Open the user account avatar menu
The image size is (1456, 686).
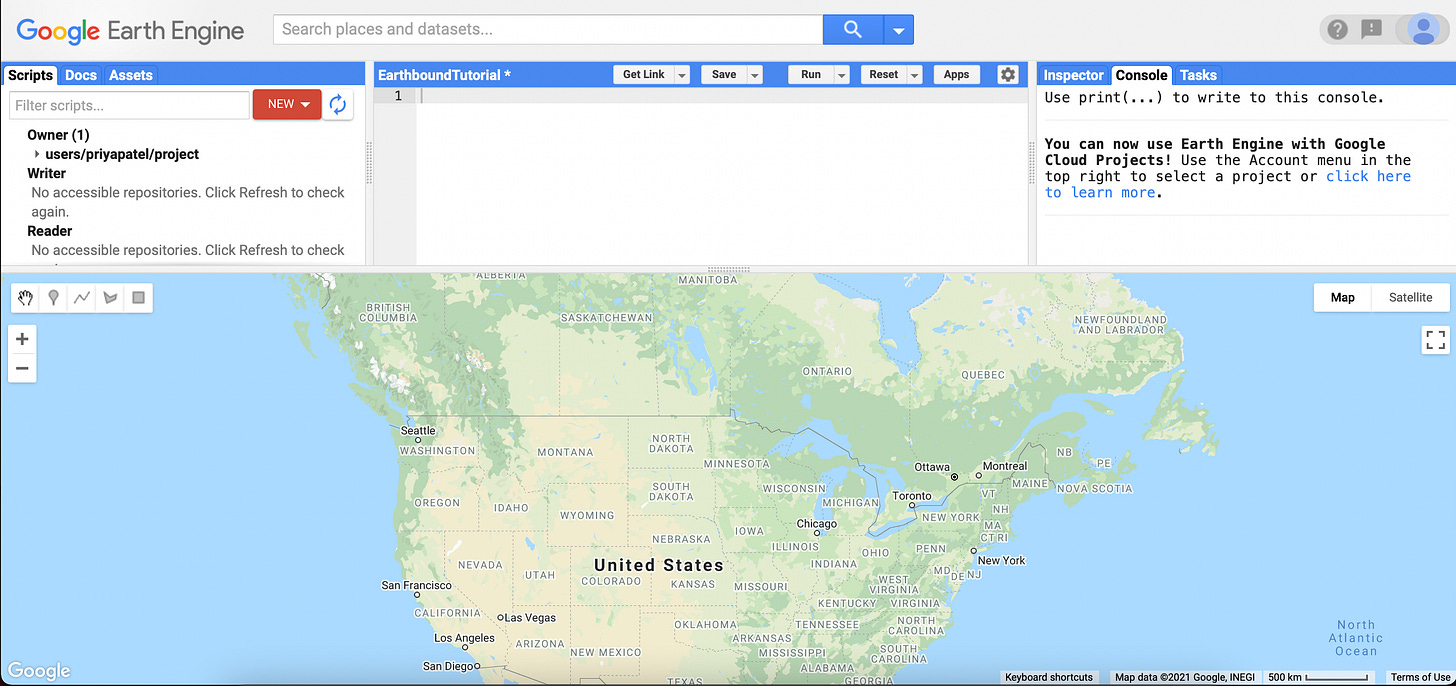click(1422, 29)
